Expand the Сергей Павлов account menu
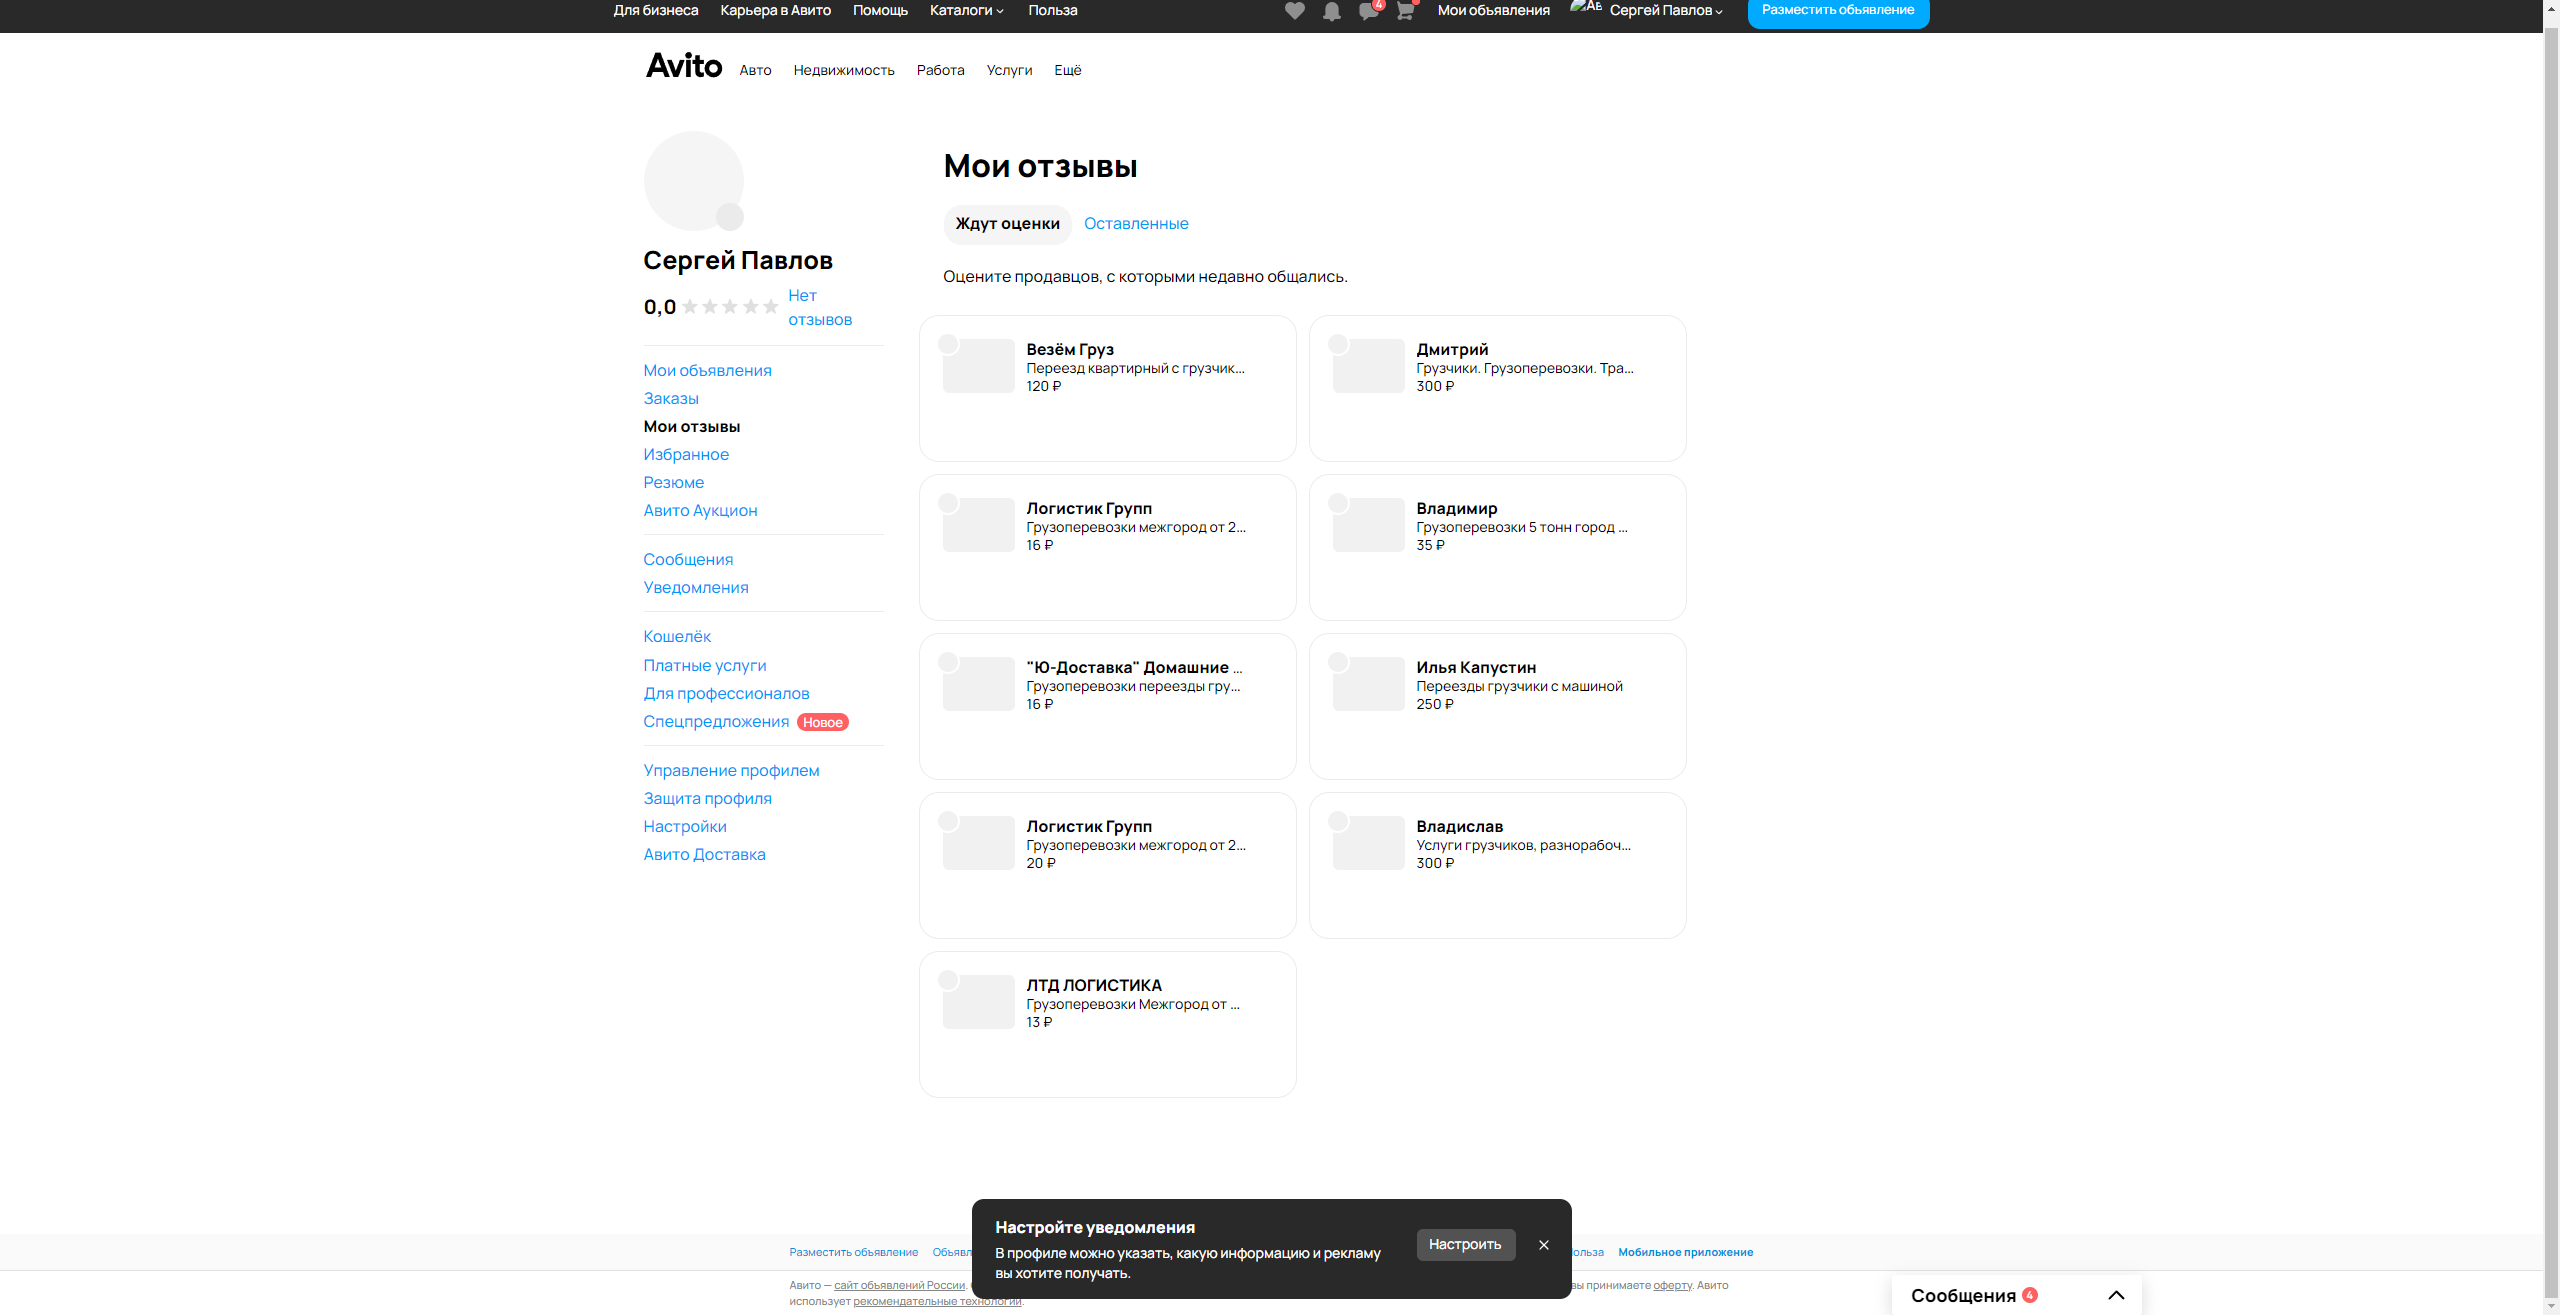Image resolution: width=2560 pixels, height=1315 pixels. tap(1665, 10)
